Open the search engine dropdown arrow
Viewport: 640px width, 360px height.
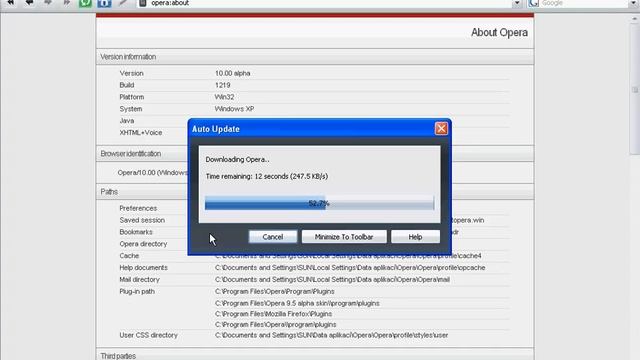click(633, 3)
